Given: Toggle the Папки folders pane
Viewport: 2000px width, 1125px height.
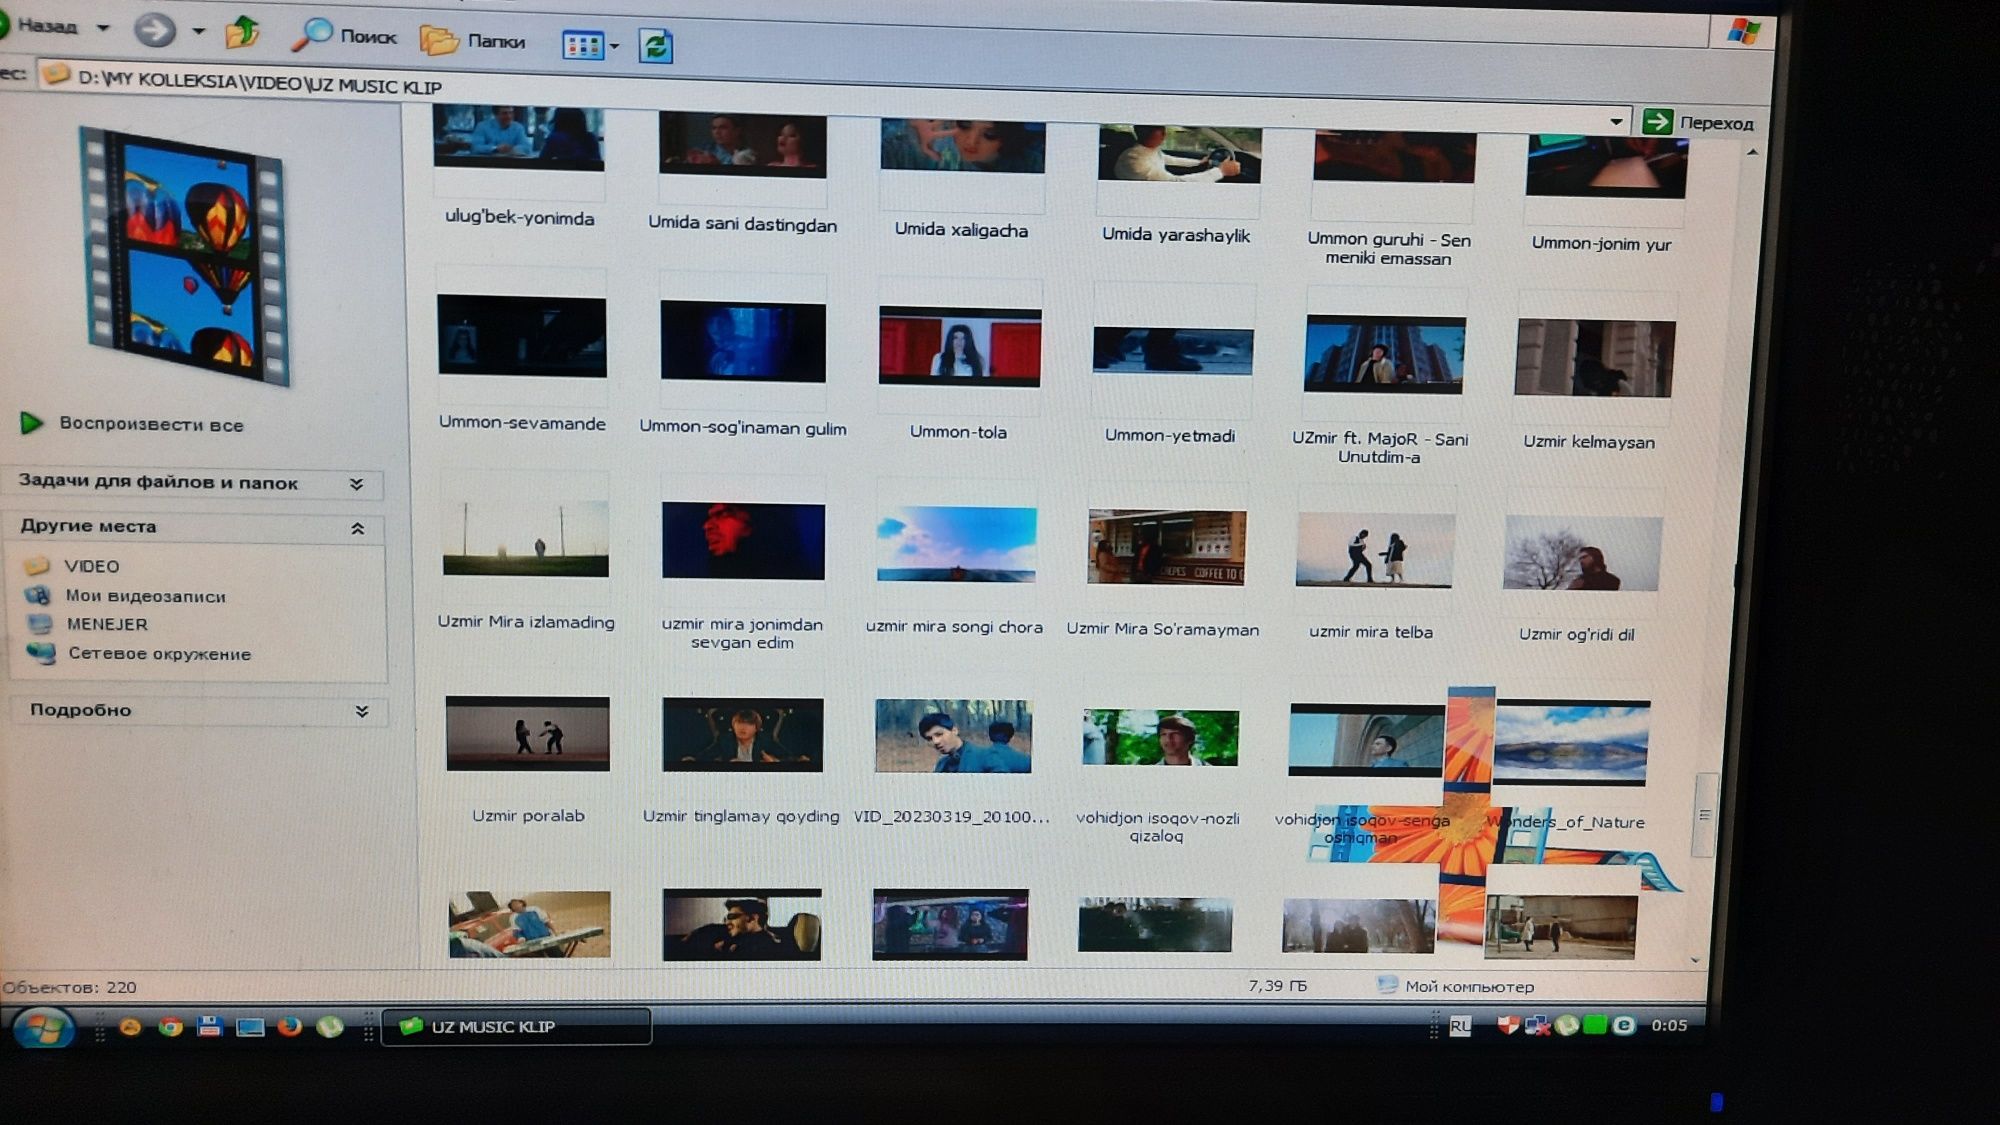Looking at the screenshot, I should (x=472, y=40).
